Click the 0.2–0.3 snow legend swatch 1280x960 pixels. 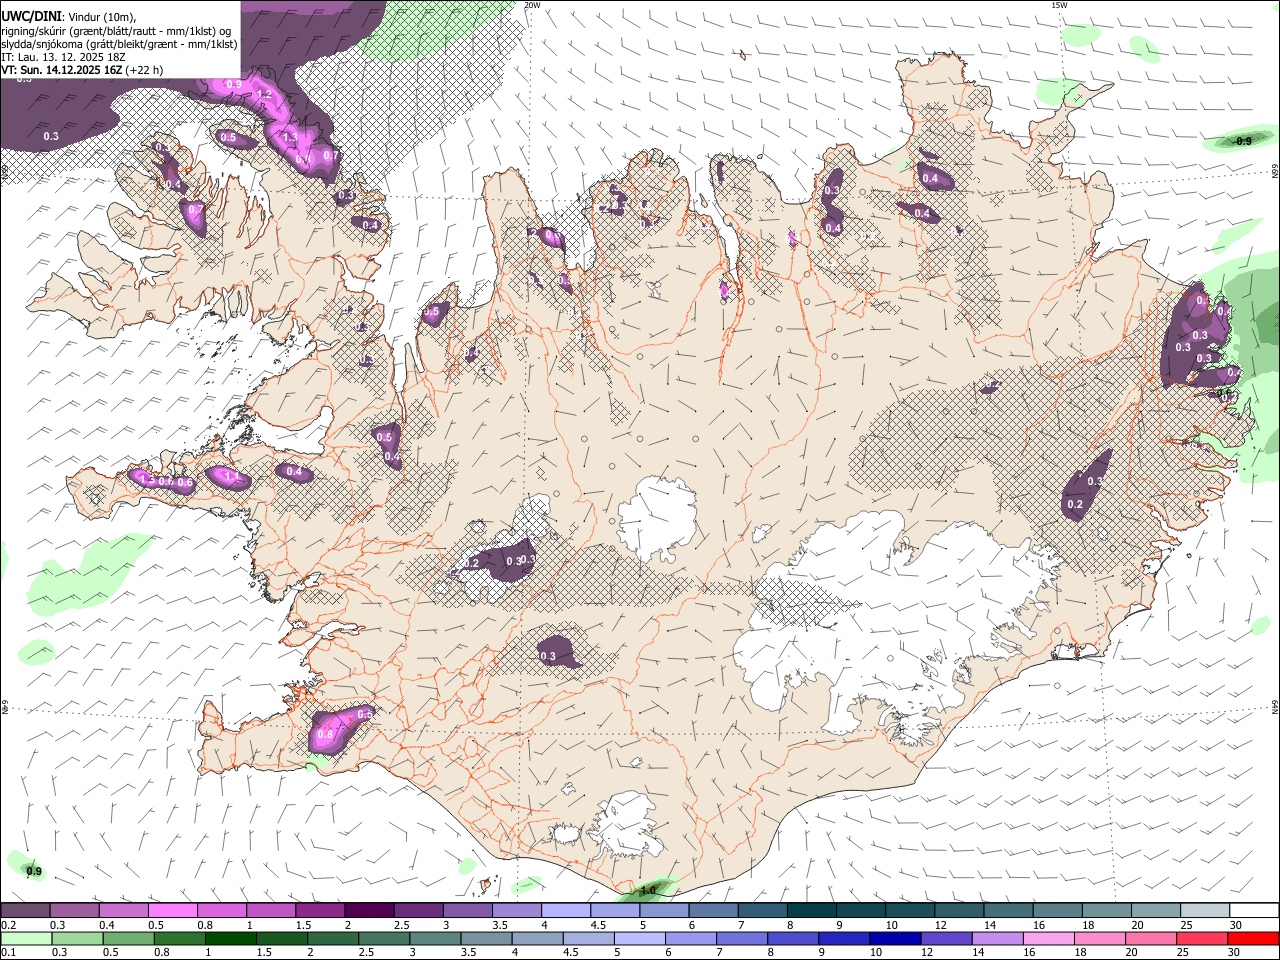tap(25, 911)
